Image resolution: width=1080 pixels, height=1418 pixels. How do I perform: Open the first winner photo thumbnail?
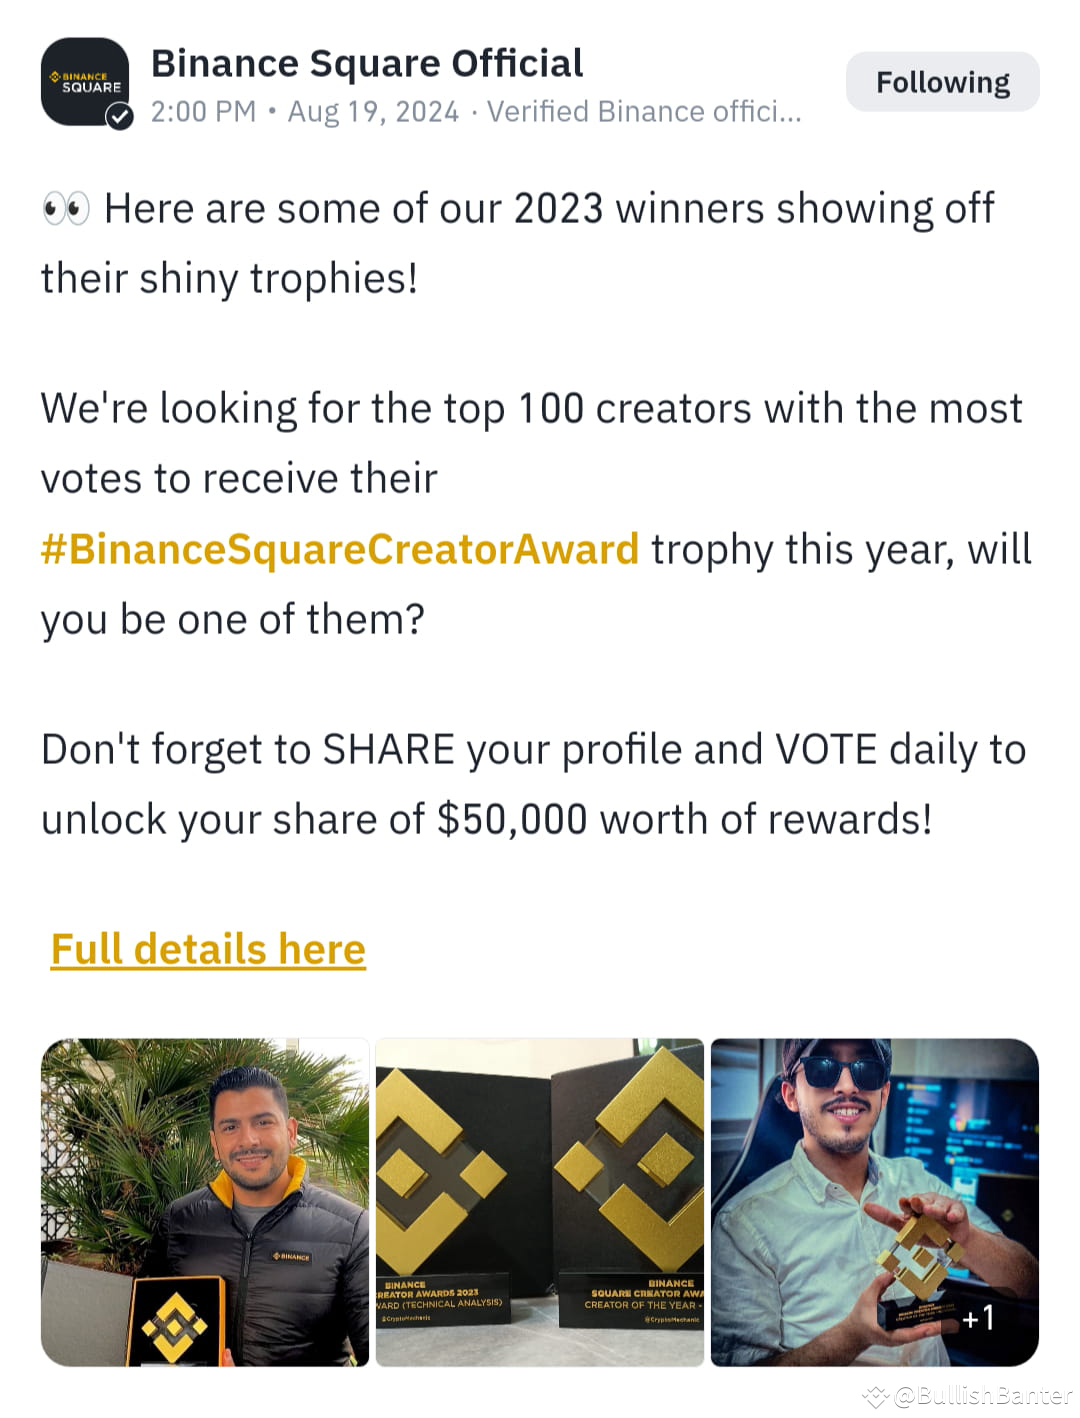205,1198
